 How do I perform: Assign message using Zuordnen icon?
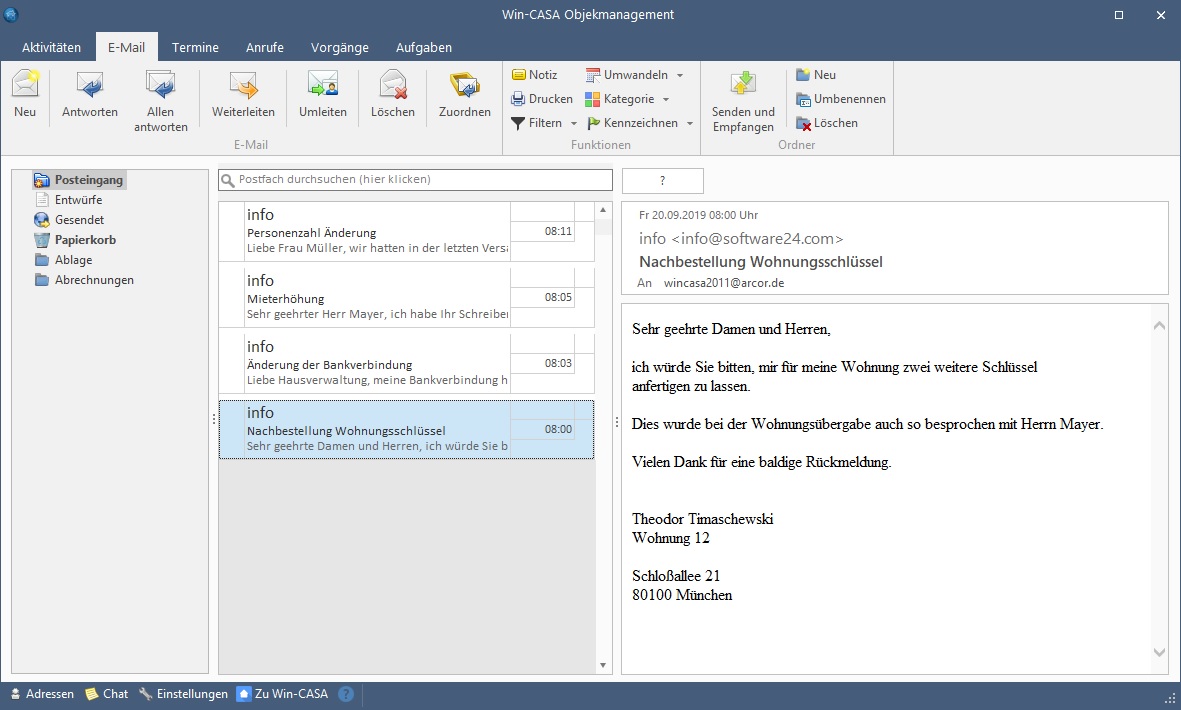tap(465, 94)
